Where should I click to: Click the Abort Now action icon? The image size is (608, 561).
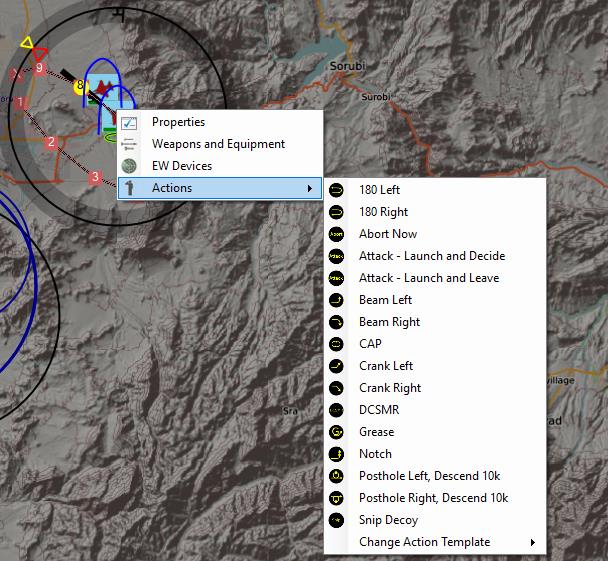[337, 234]
